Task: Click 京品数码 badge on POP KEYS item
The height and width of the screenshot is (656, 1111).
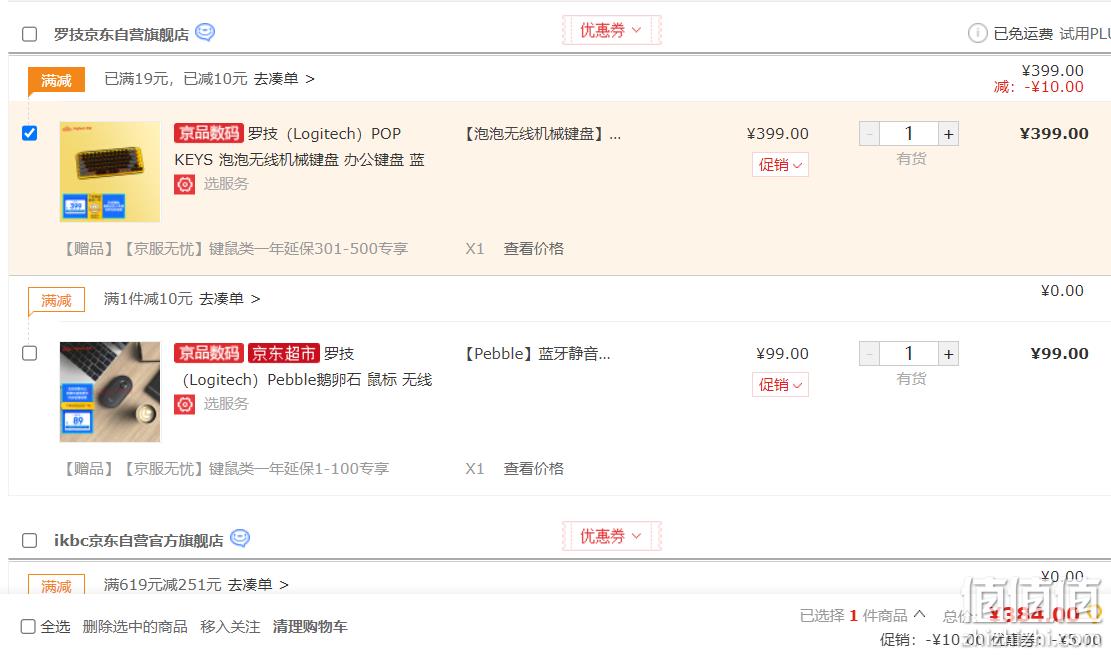Action: [x=209, y=132]
